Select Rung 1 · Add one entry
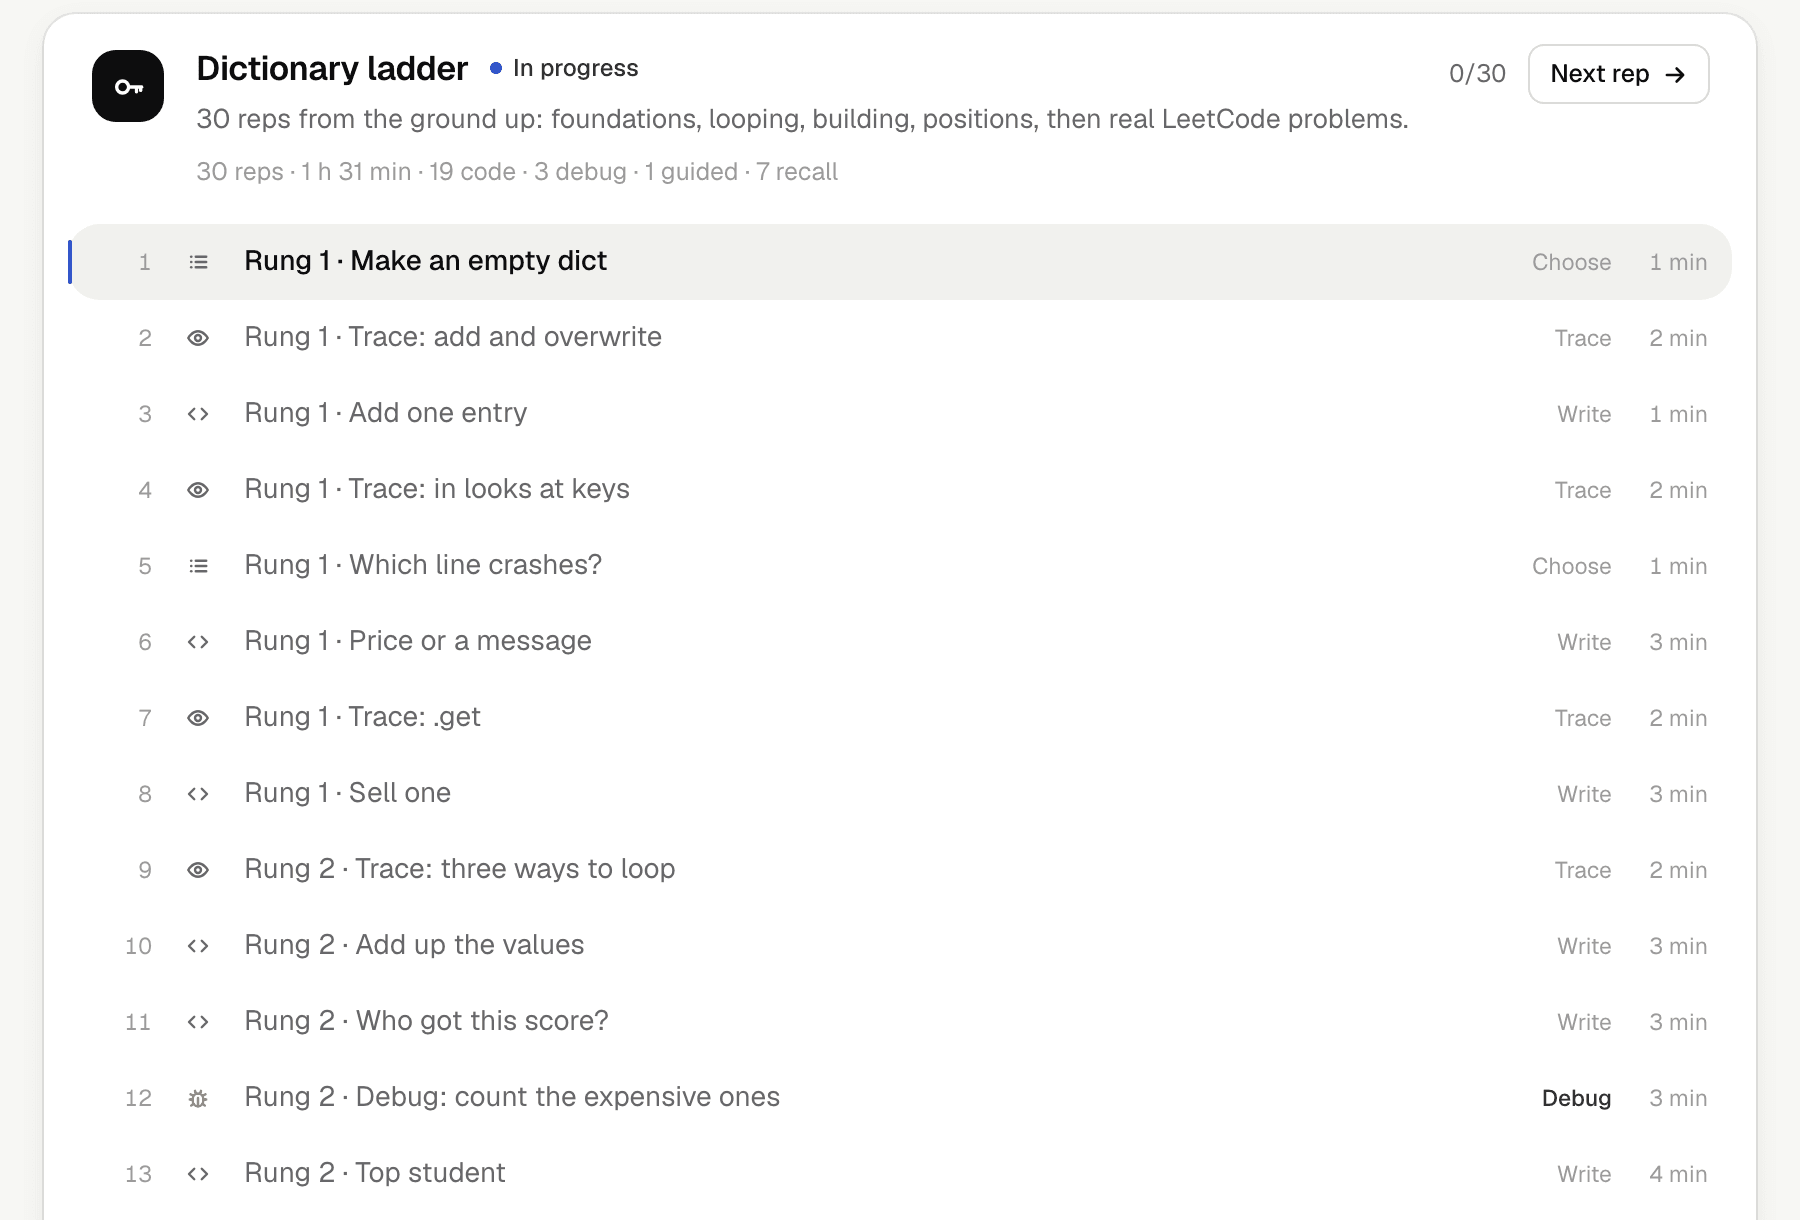Screen dimensions: 1800x1220 [900, 414]
